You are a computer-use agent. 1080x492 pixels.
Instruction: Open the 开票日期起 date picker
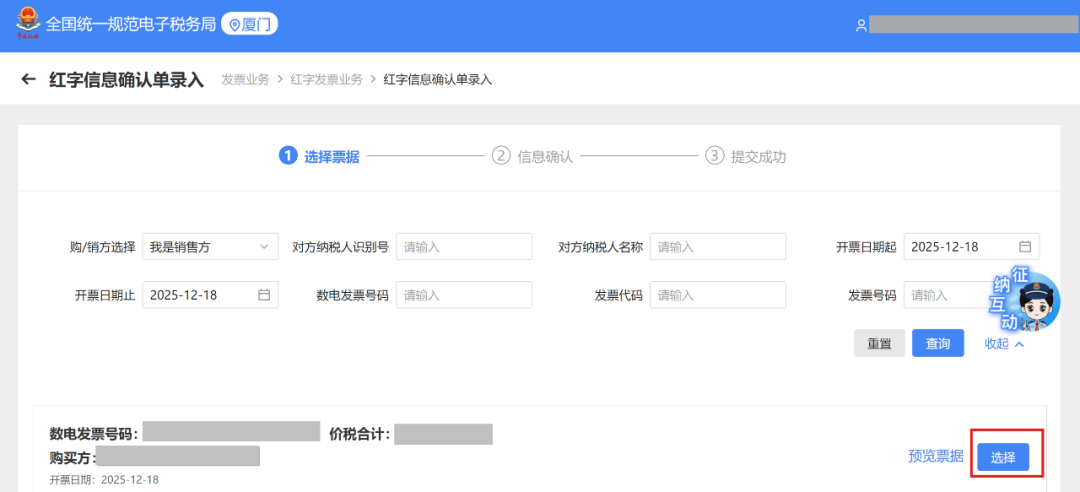960,247
